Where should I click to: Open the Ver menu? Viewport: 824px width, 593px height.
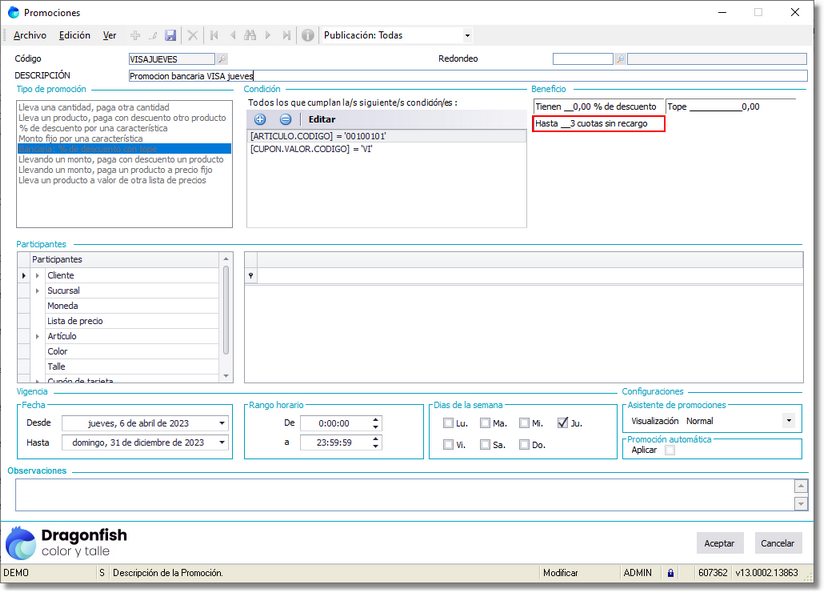(x=109, y=35)
